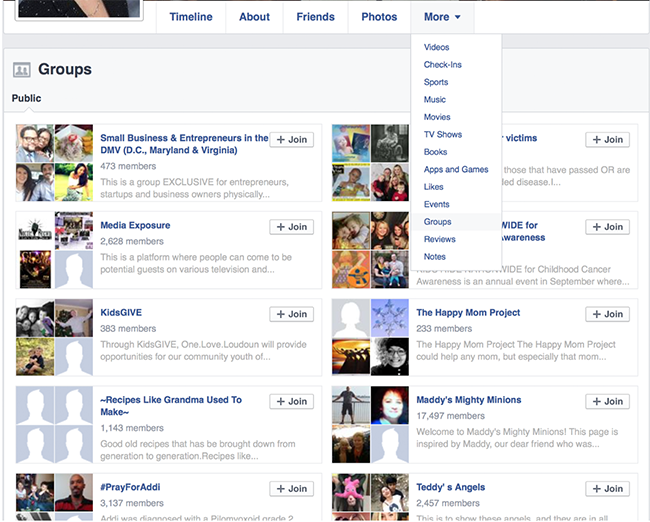Click the Groups section icon
The height and width of the screenshot is (522, 650).
click(22, 70)
